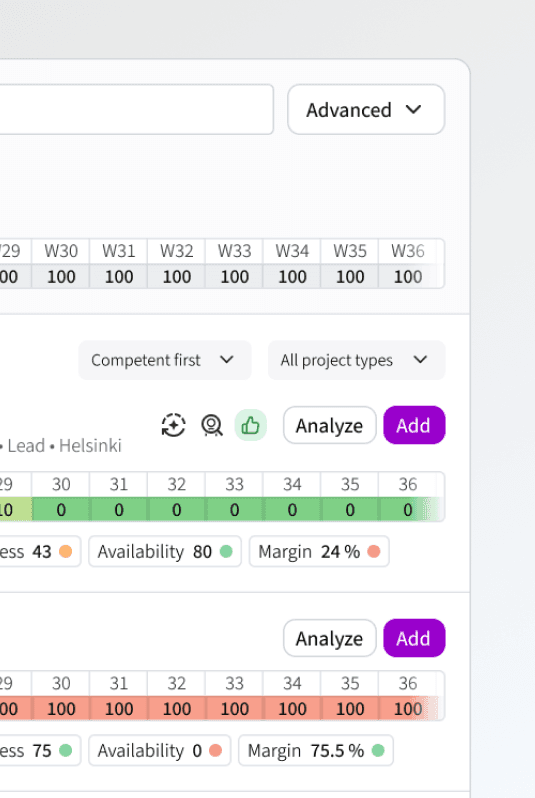Select the W32 week column header

tap(177, 251)
